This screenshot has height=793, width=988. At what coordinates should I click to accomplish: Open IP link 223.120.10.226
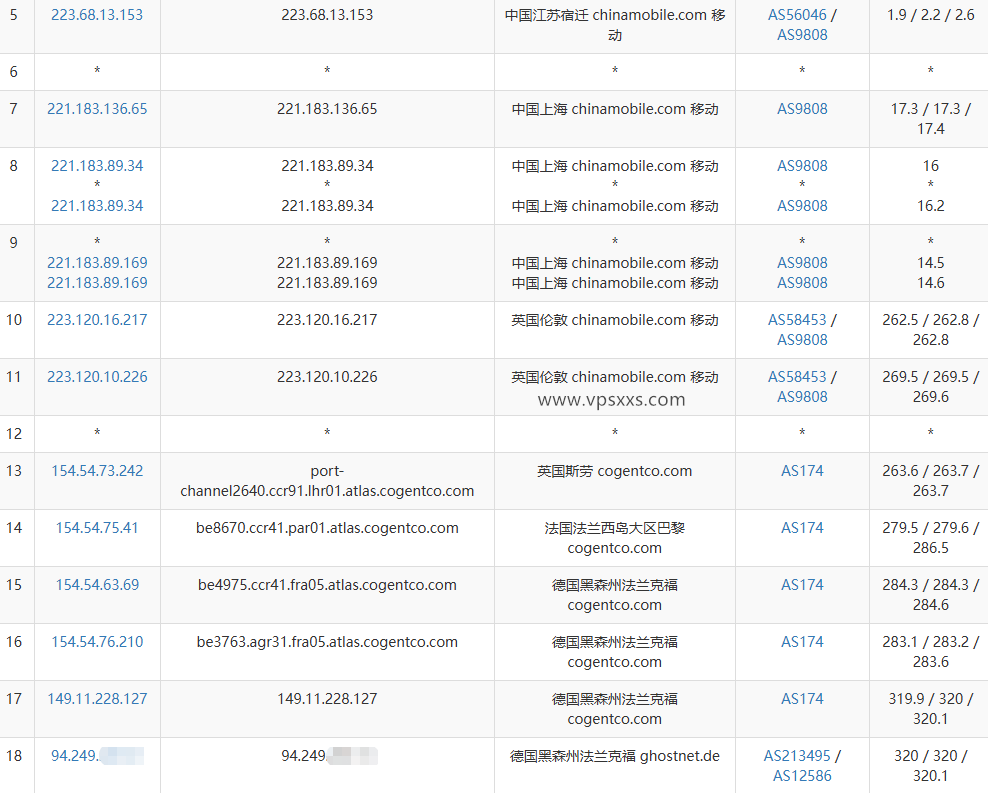coord(97,377)
